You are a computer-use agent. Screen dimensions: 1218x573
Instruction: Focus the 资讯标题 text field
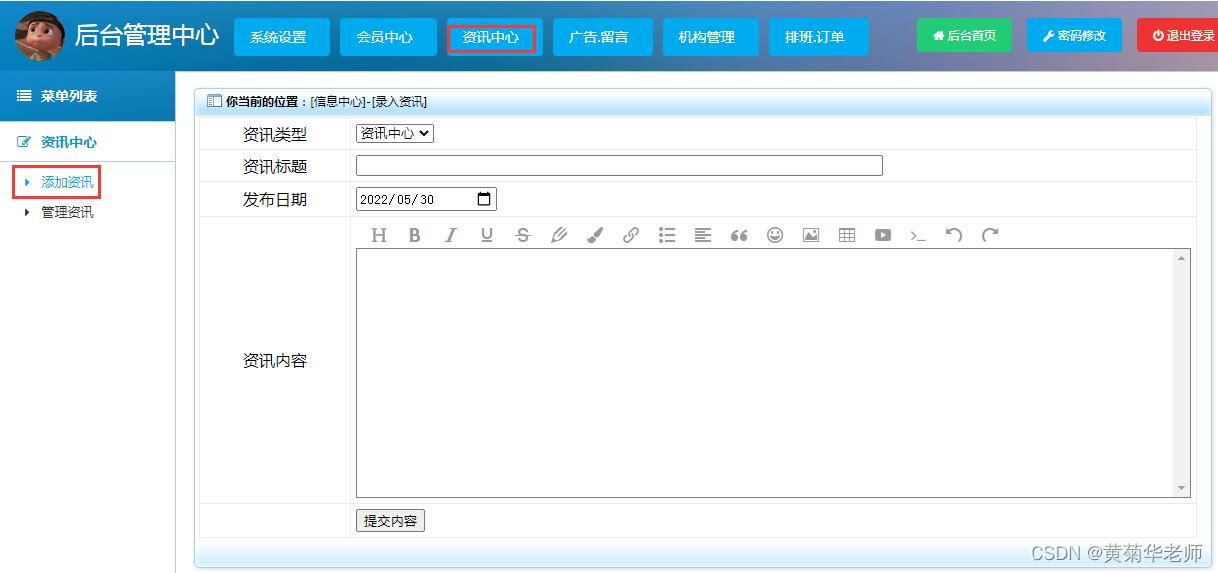pos(619,166)
